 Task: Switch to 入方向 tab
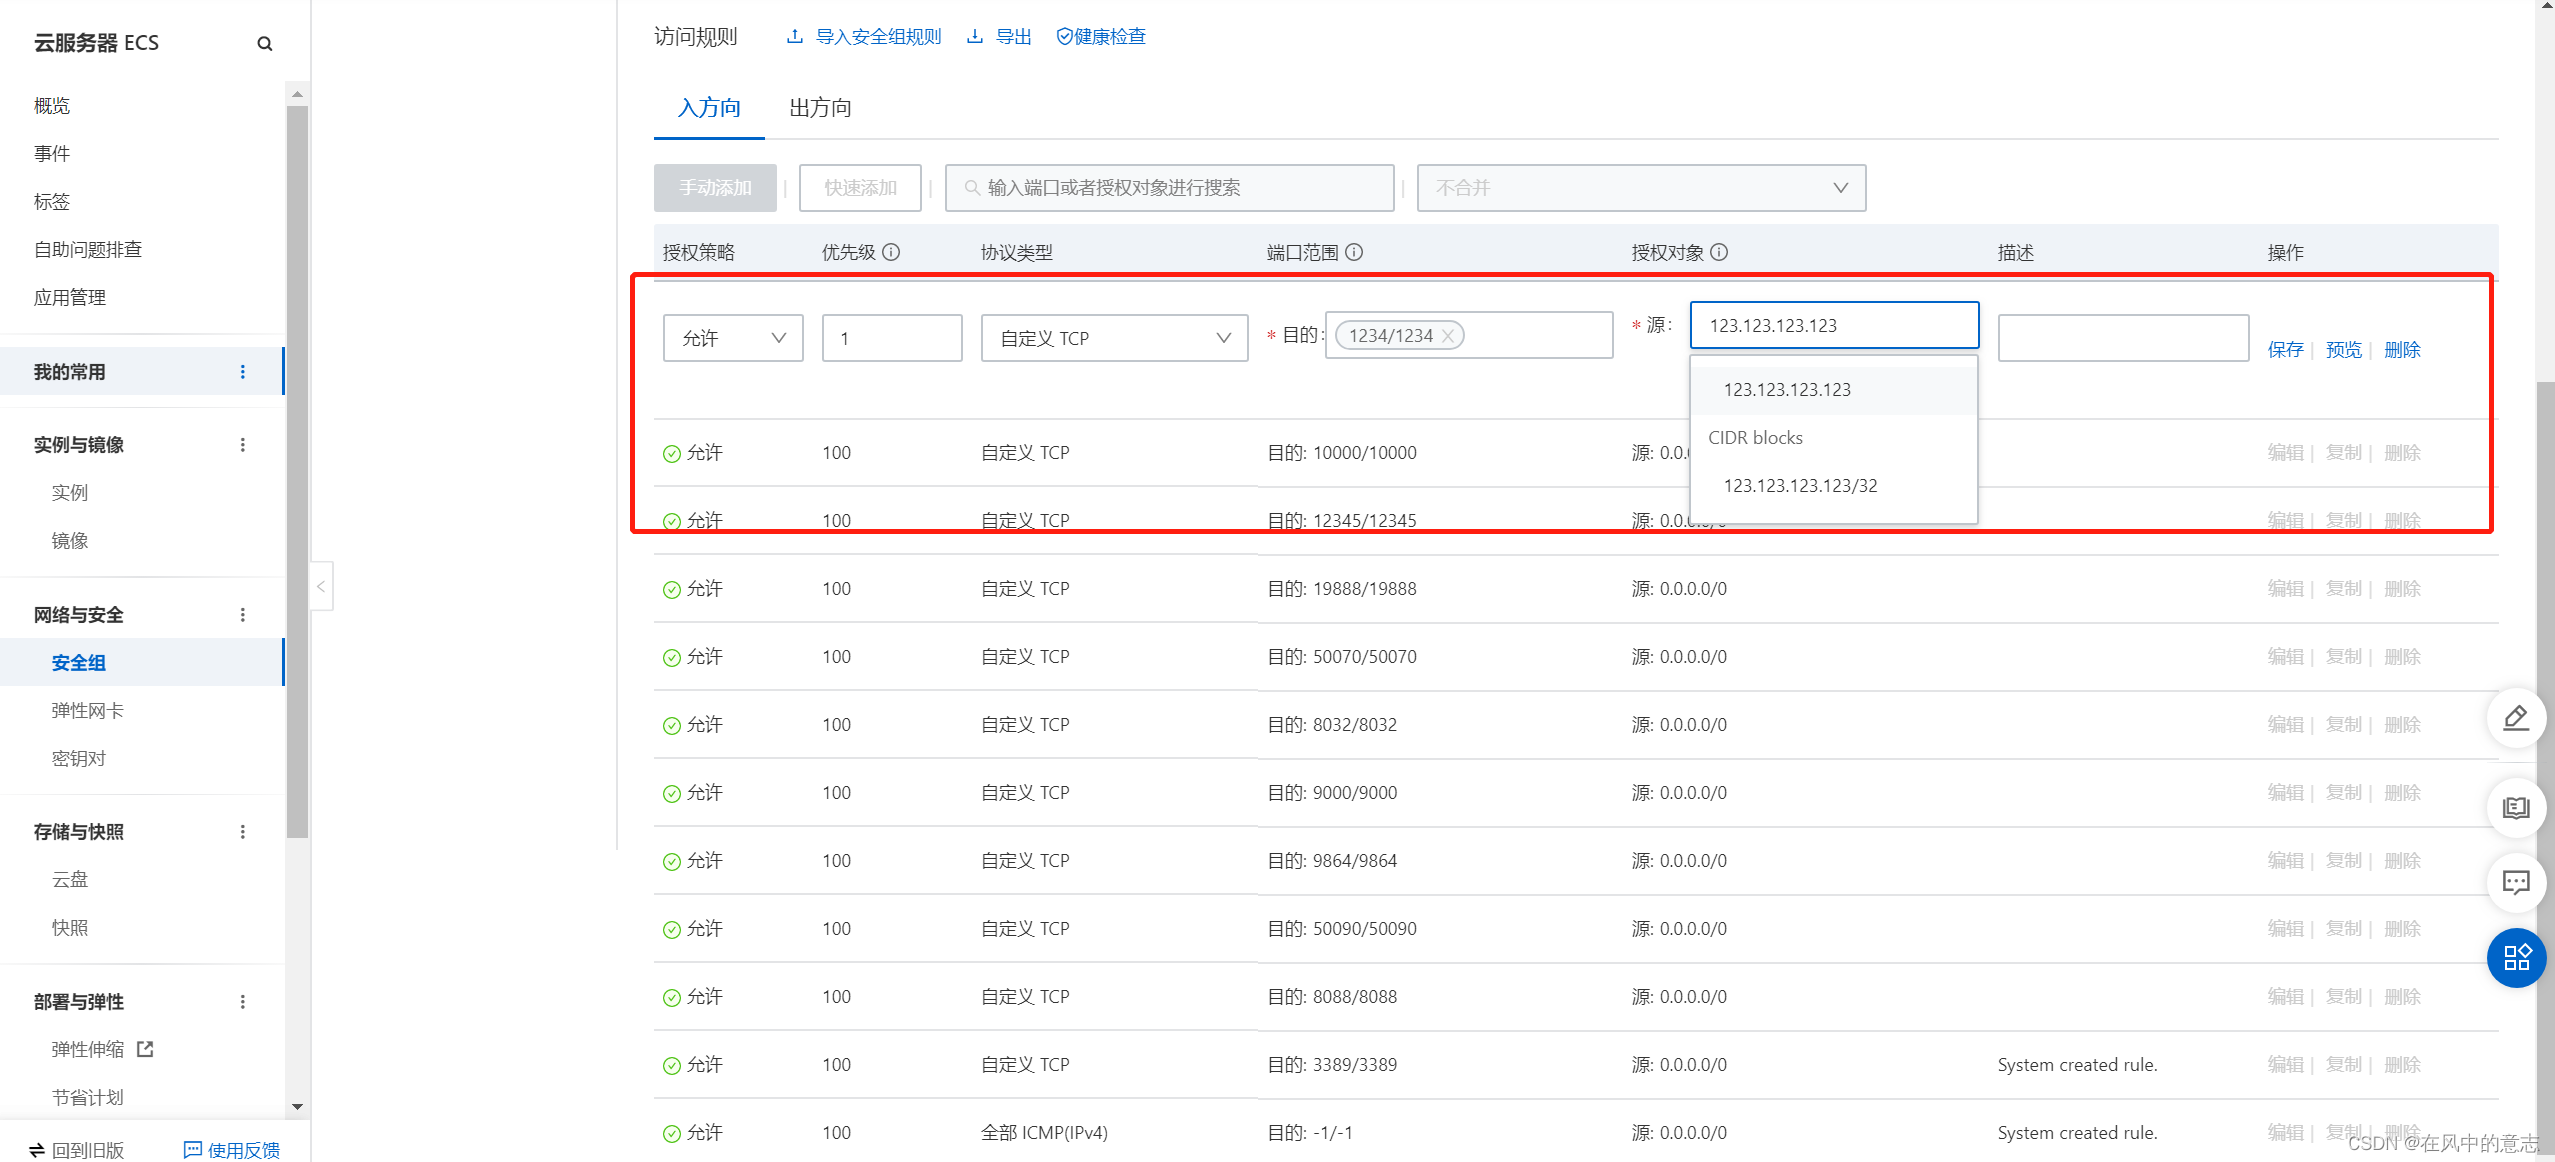click(709, 108)
